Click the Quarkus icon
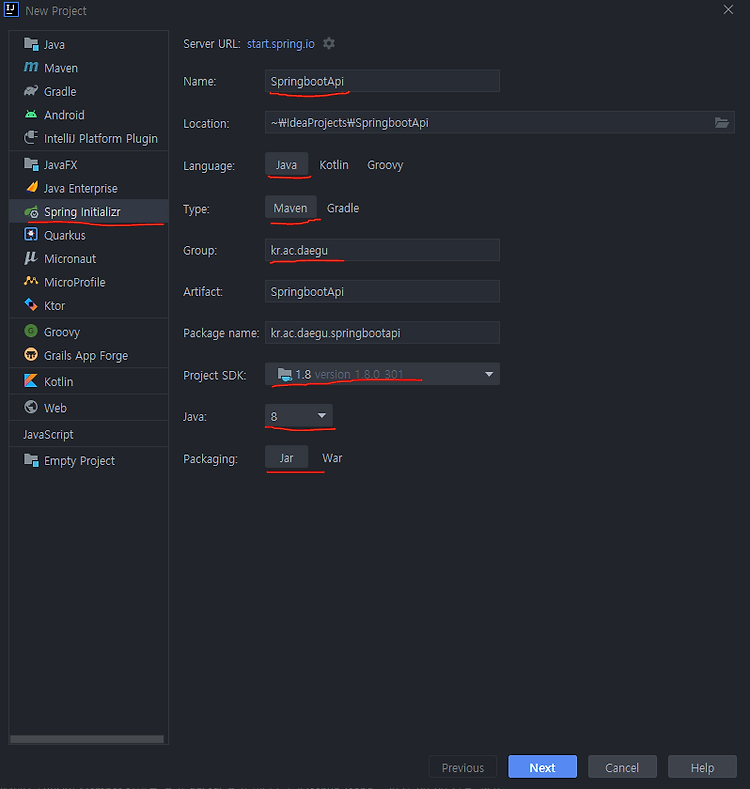 31,234
